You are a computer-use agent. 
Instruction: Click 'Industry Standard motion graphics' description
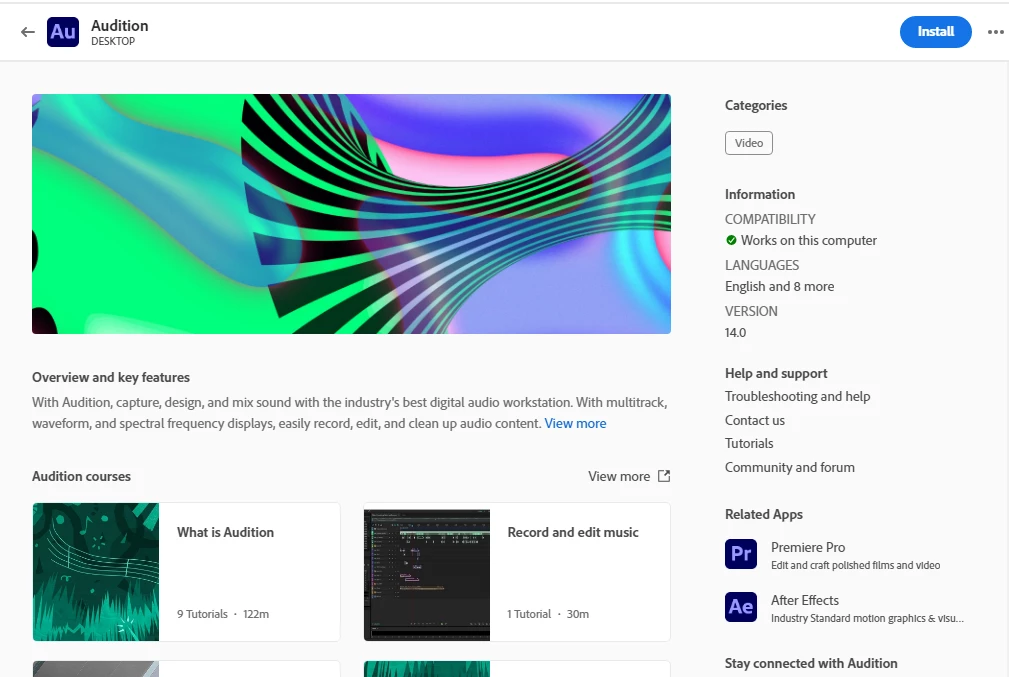(x=867, y=618)
